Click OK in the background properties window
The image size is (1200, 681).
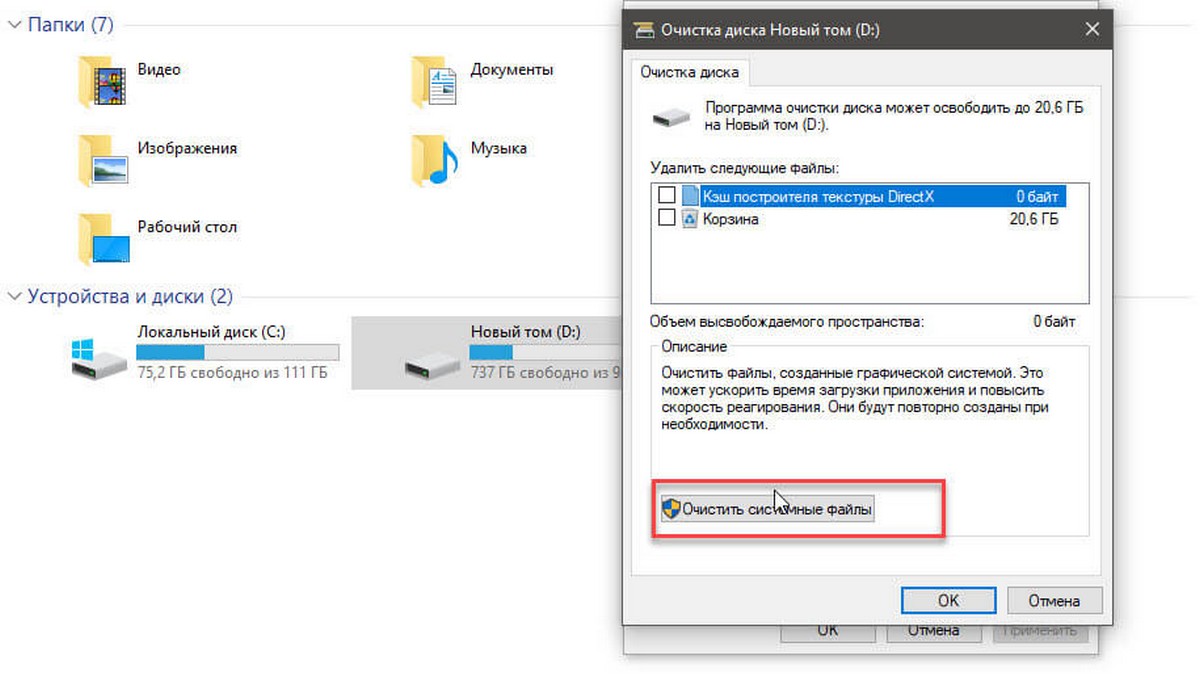(x=828, y=631)
